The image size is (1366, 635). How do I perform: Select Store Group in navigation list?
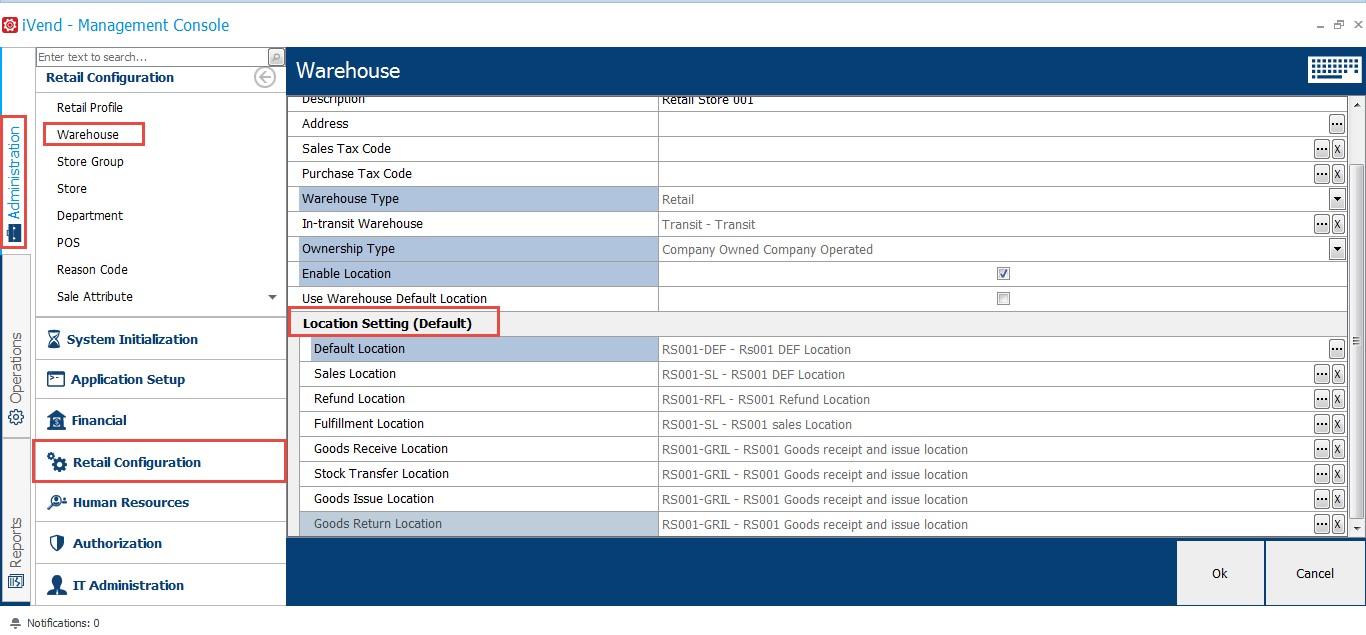click(90, 161)
